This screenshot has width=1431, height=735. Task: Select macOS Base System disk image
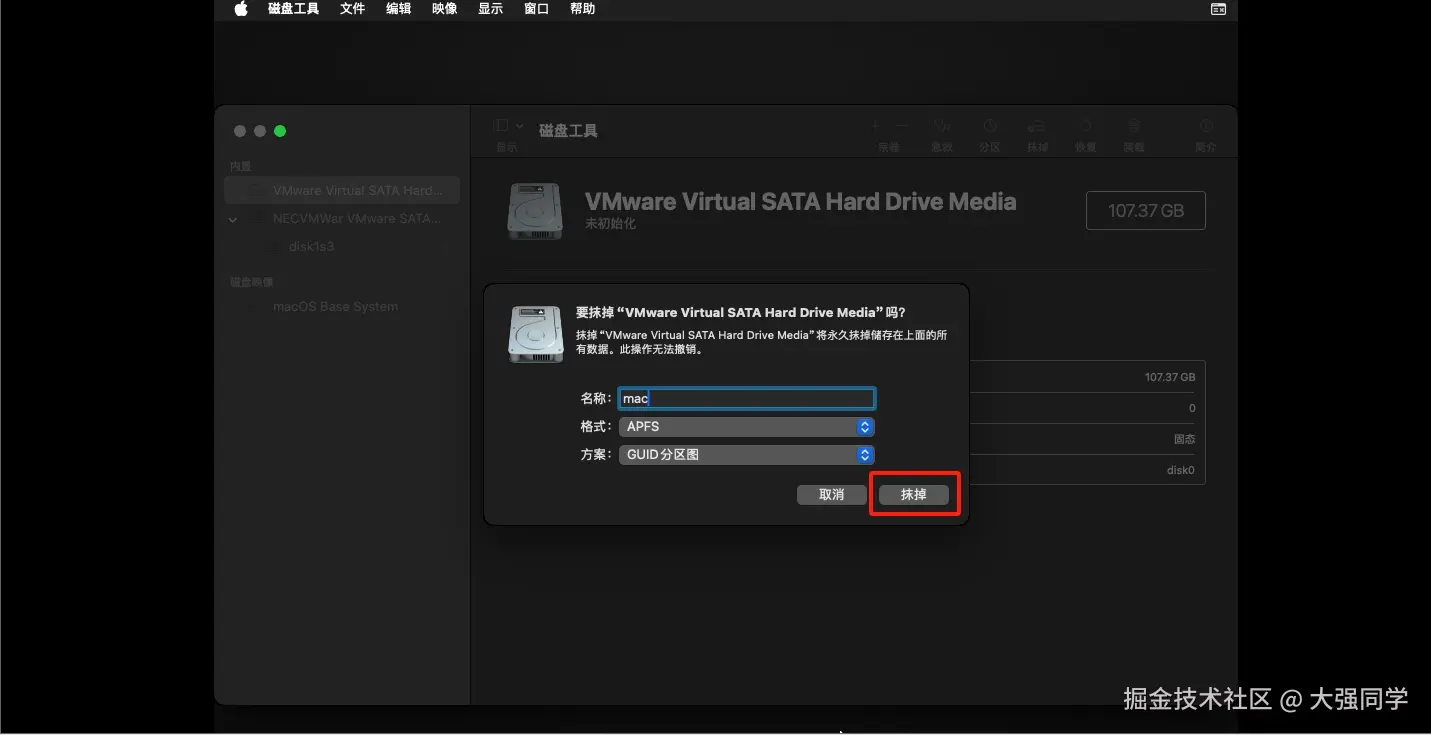(342, 307)
